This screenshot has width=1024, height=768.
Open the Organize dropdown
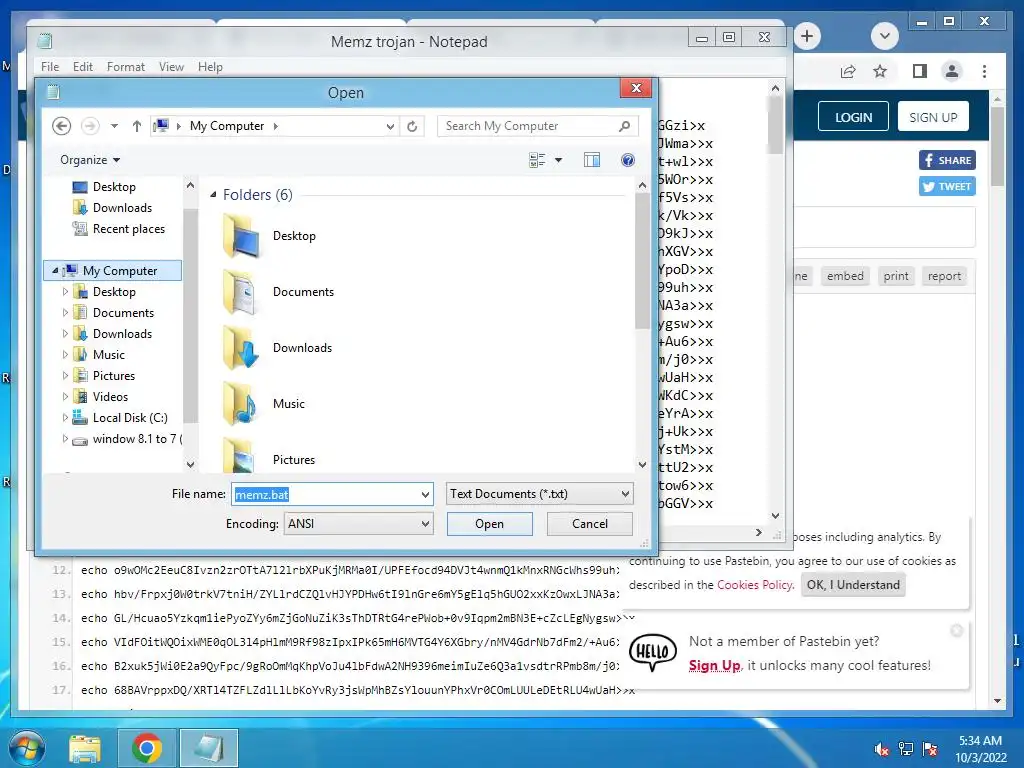90,160
